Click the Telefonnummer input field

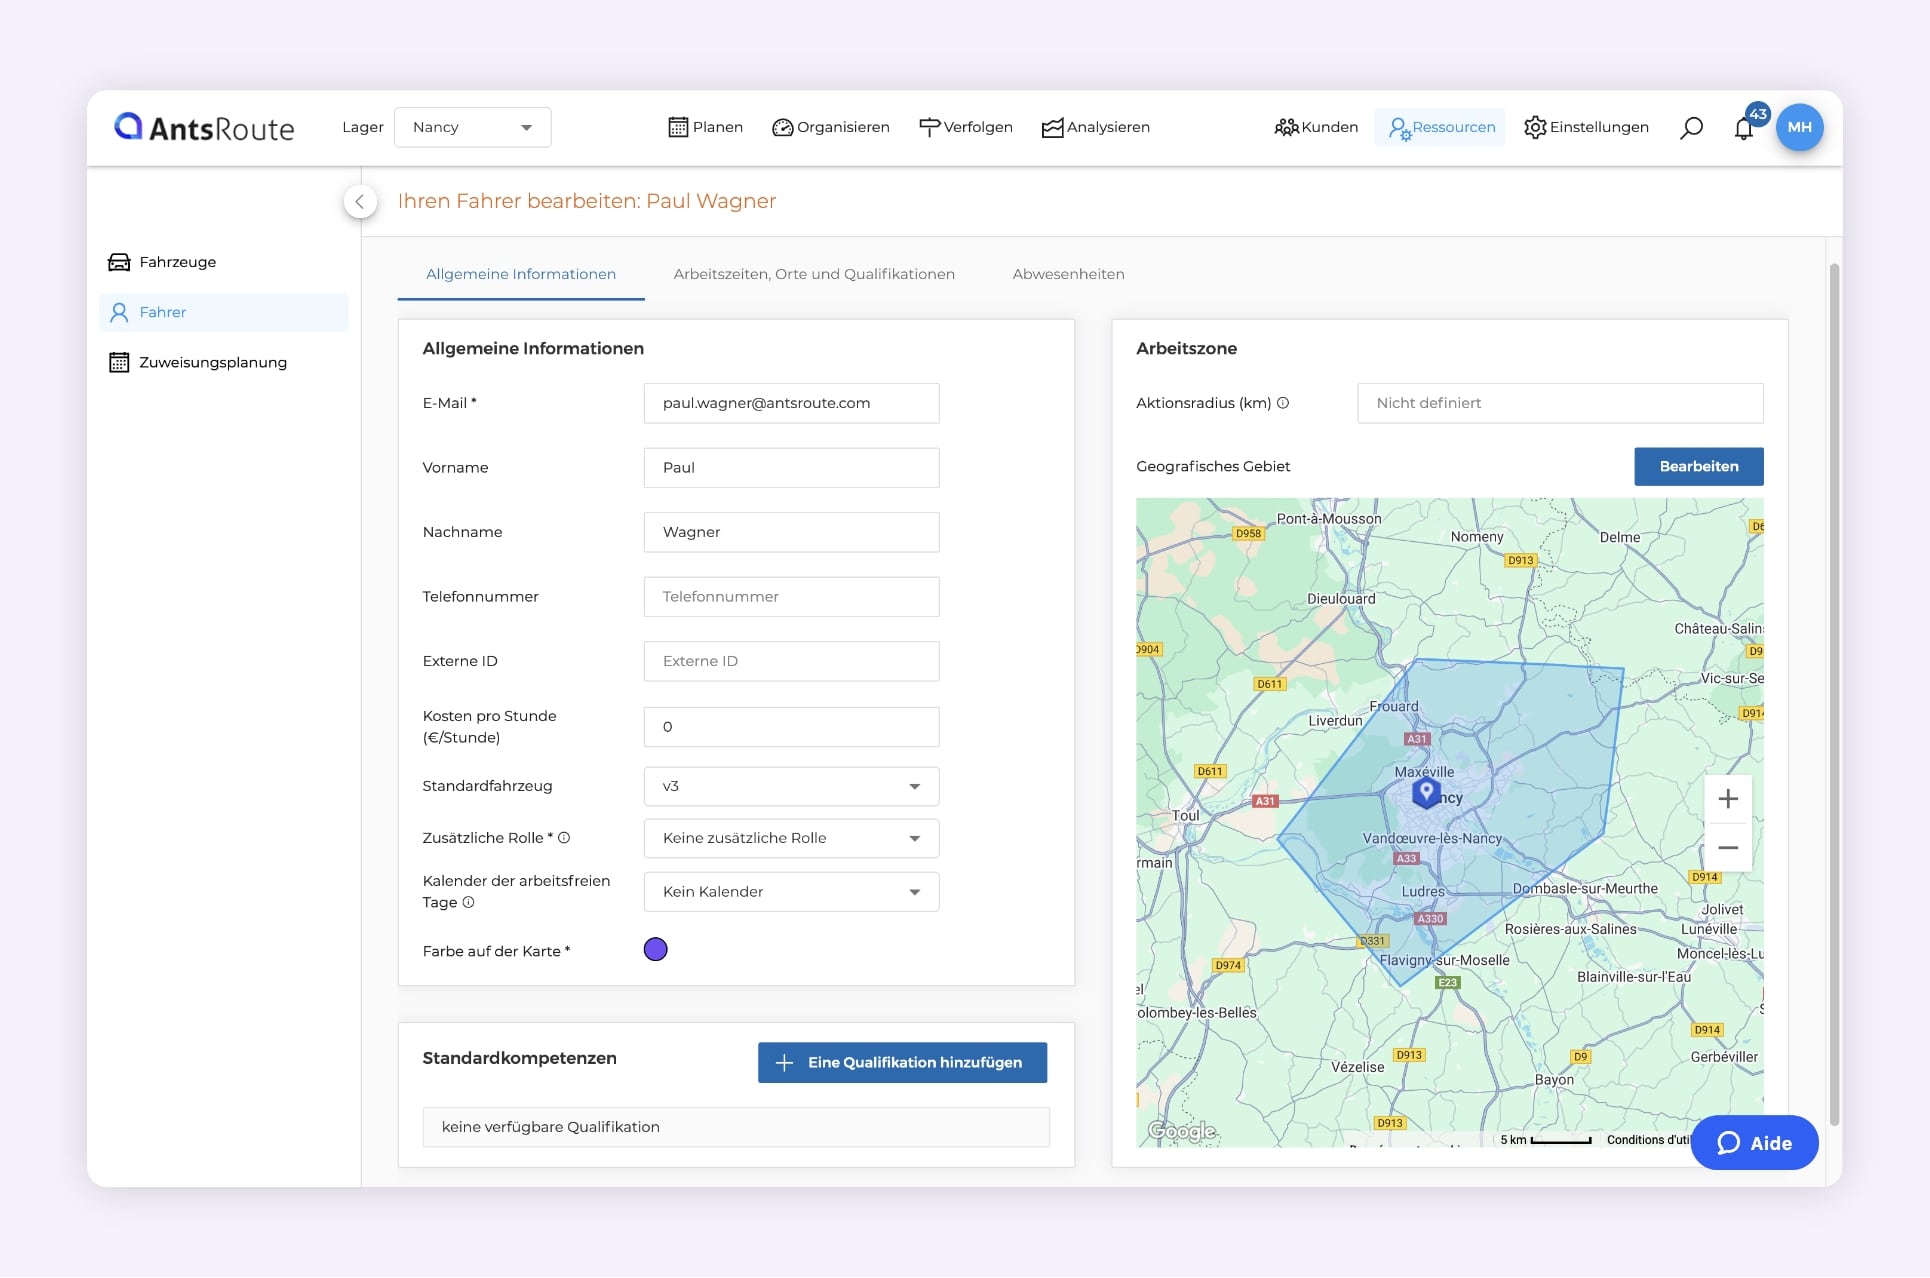point(791,597)
